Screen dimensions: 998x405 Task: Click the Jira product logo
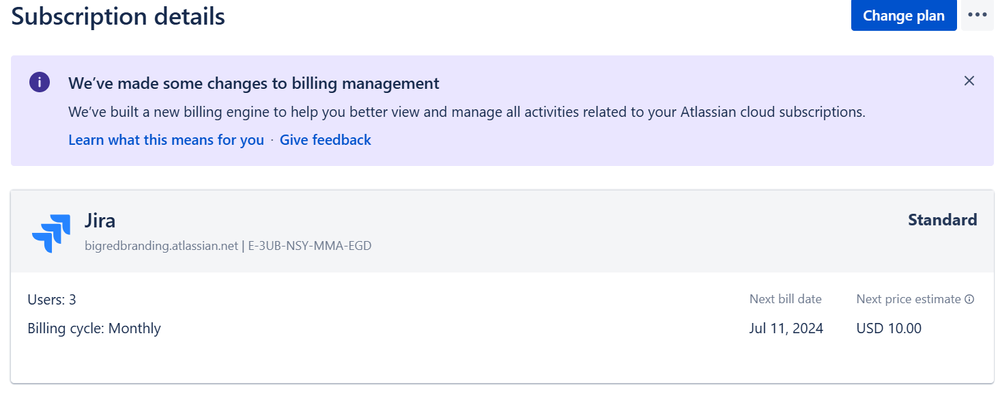click(51, 232)
